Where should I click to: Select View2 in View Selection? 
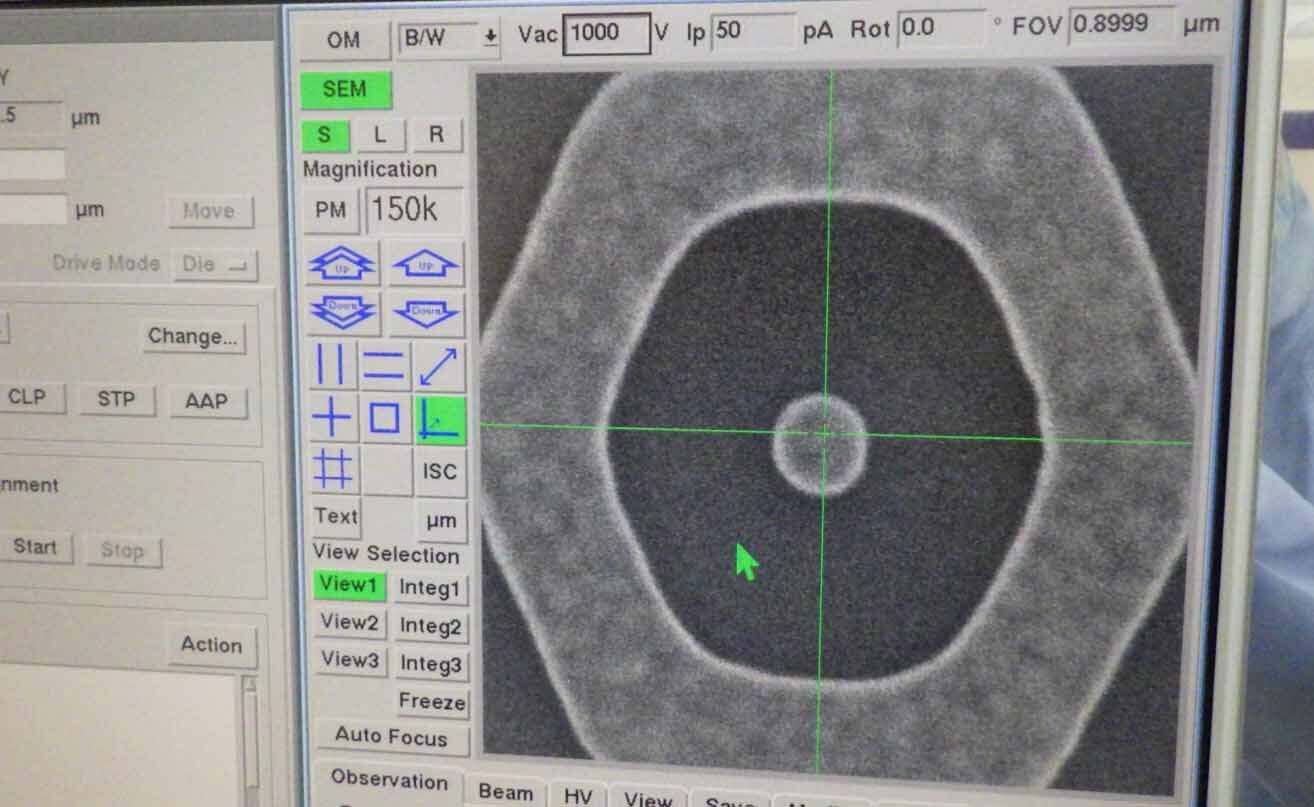click(349, 622)
